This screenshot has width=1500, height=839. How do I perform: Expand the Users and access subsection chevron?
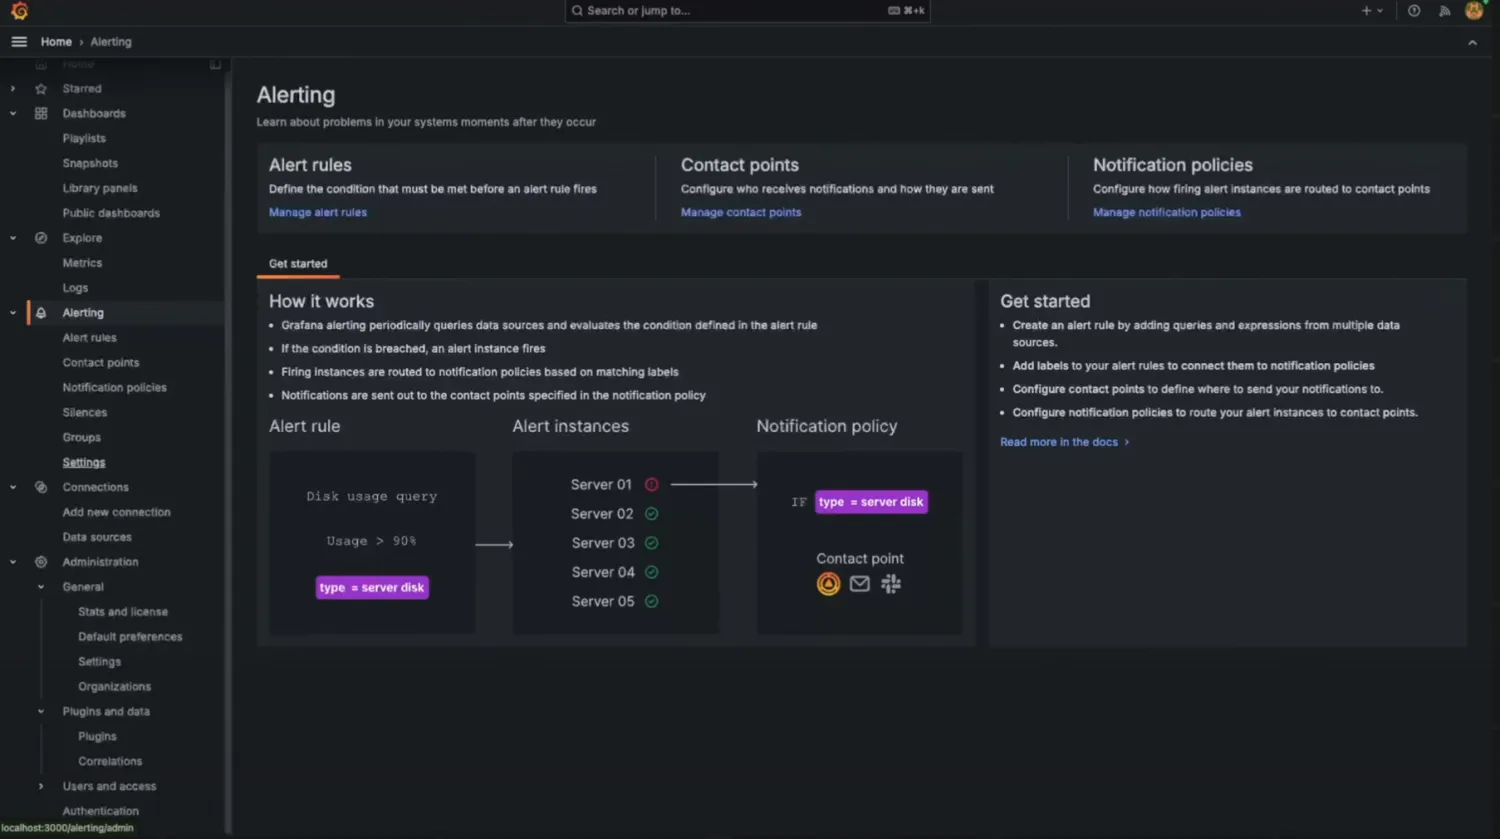pos(41,787)
